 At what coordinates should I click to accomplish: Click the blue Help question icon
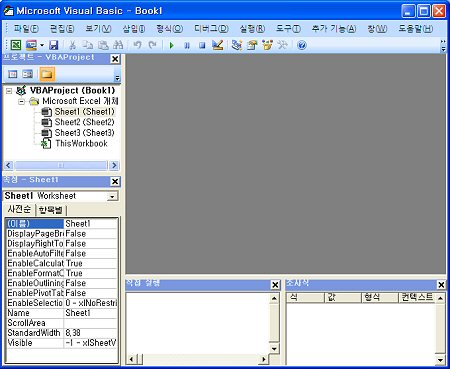pyautogui.click(x=302, y=45)
